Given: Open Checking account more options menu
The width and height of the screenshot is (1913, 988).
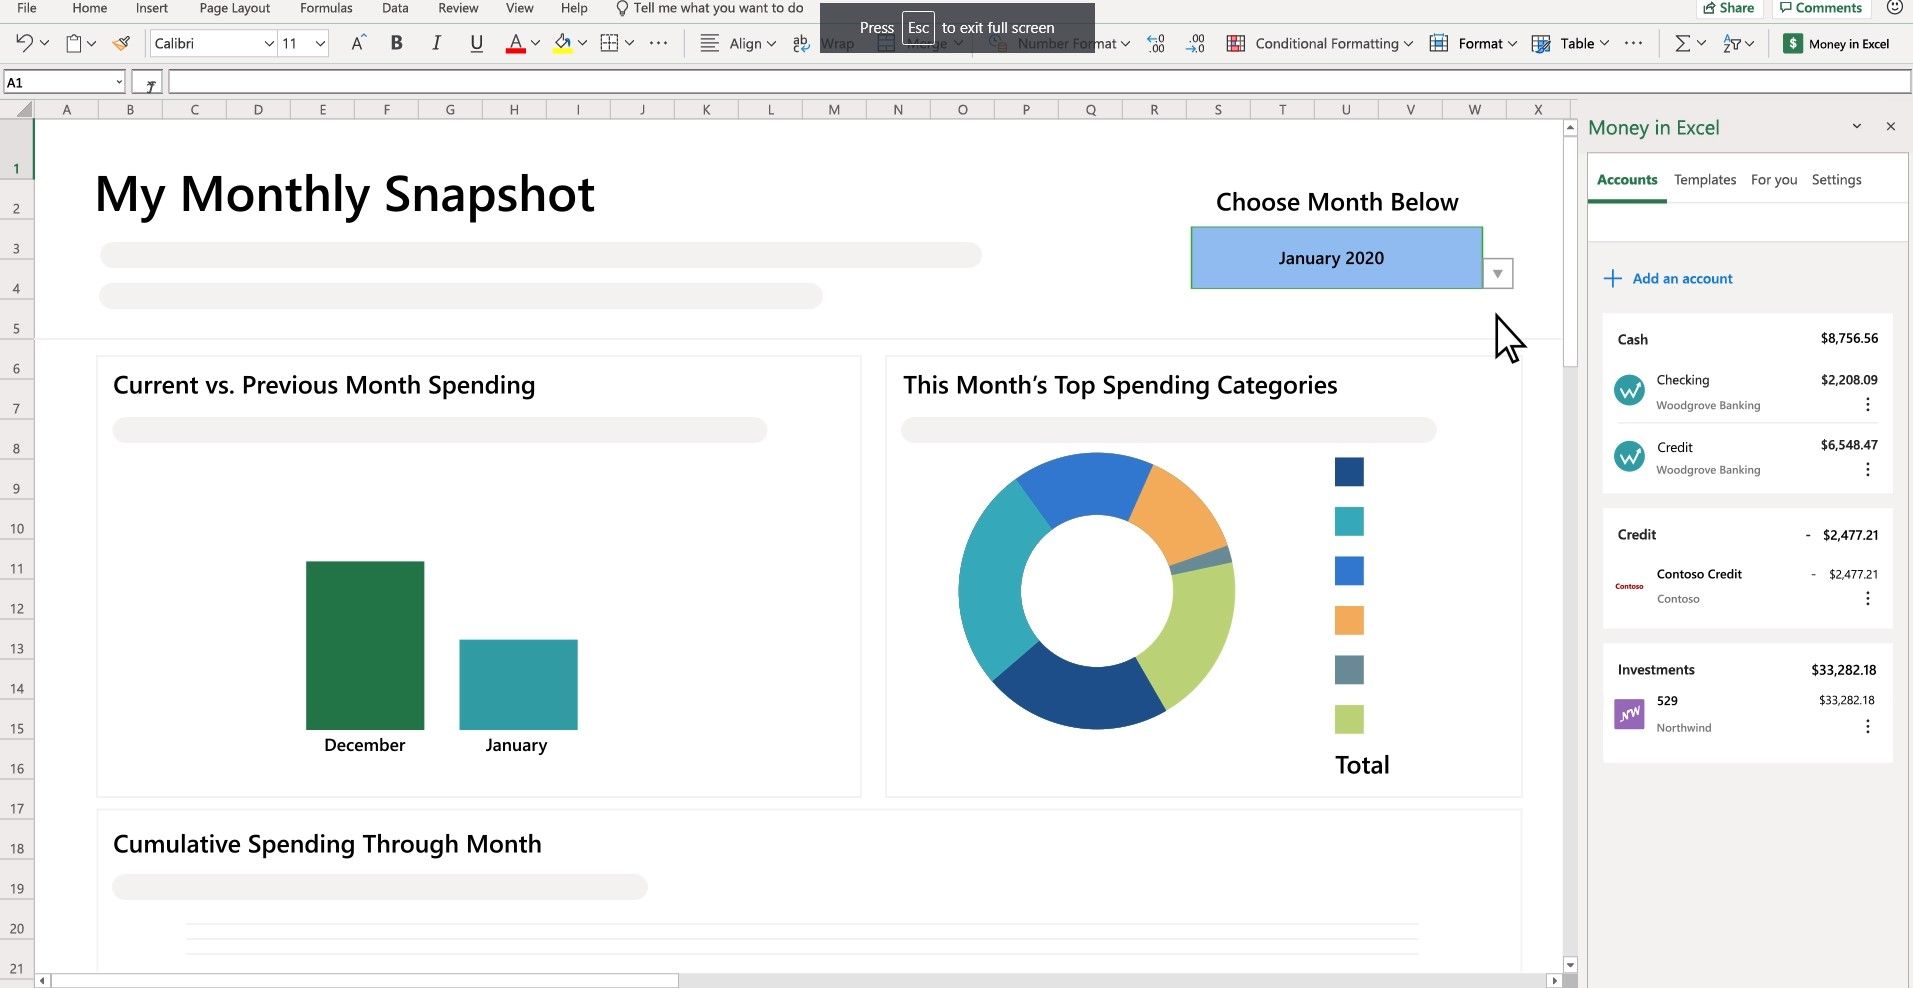Looking at the screenshot, I should (x=1867, y=405).
